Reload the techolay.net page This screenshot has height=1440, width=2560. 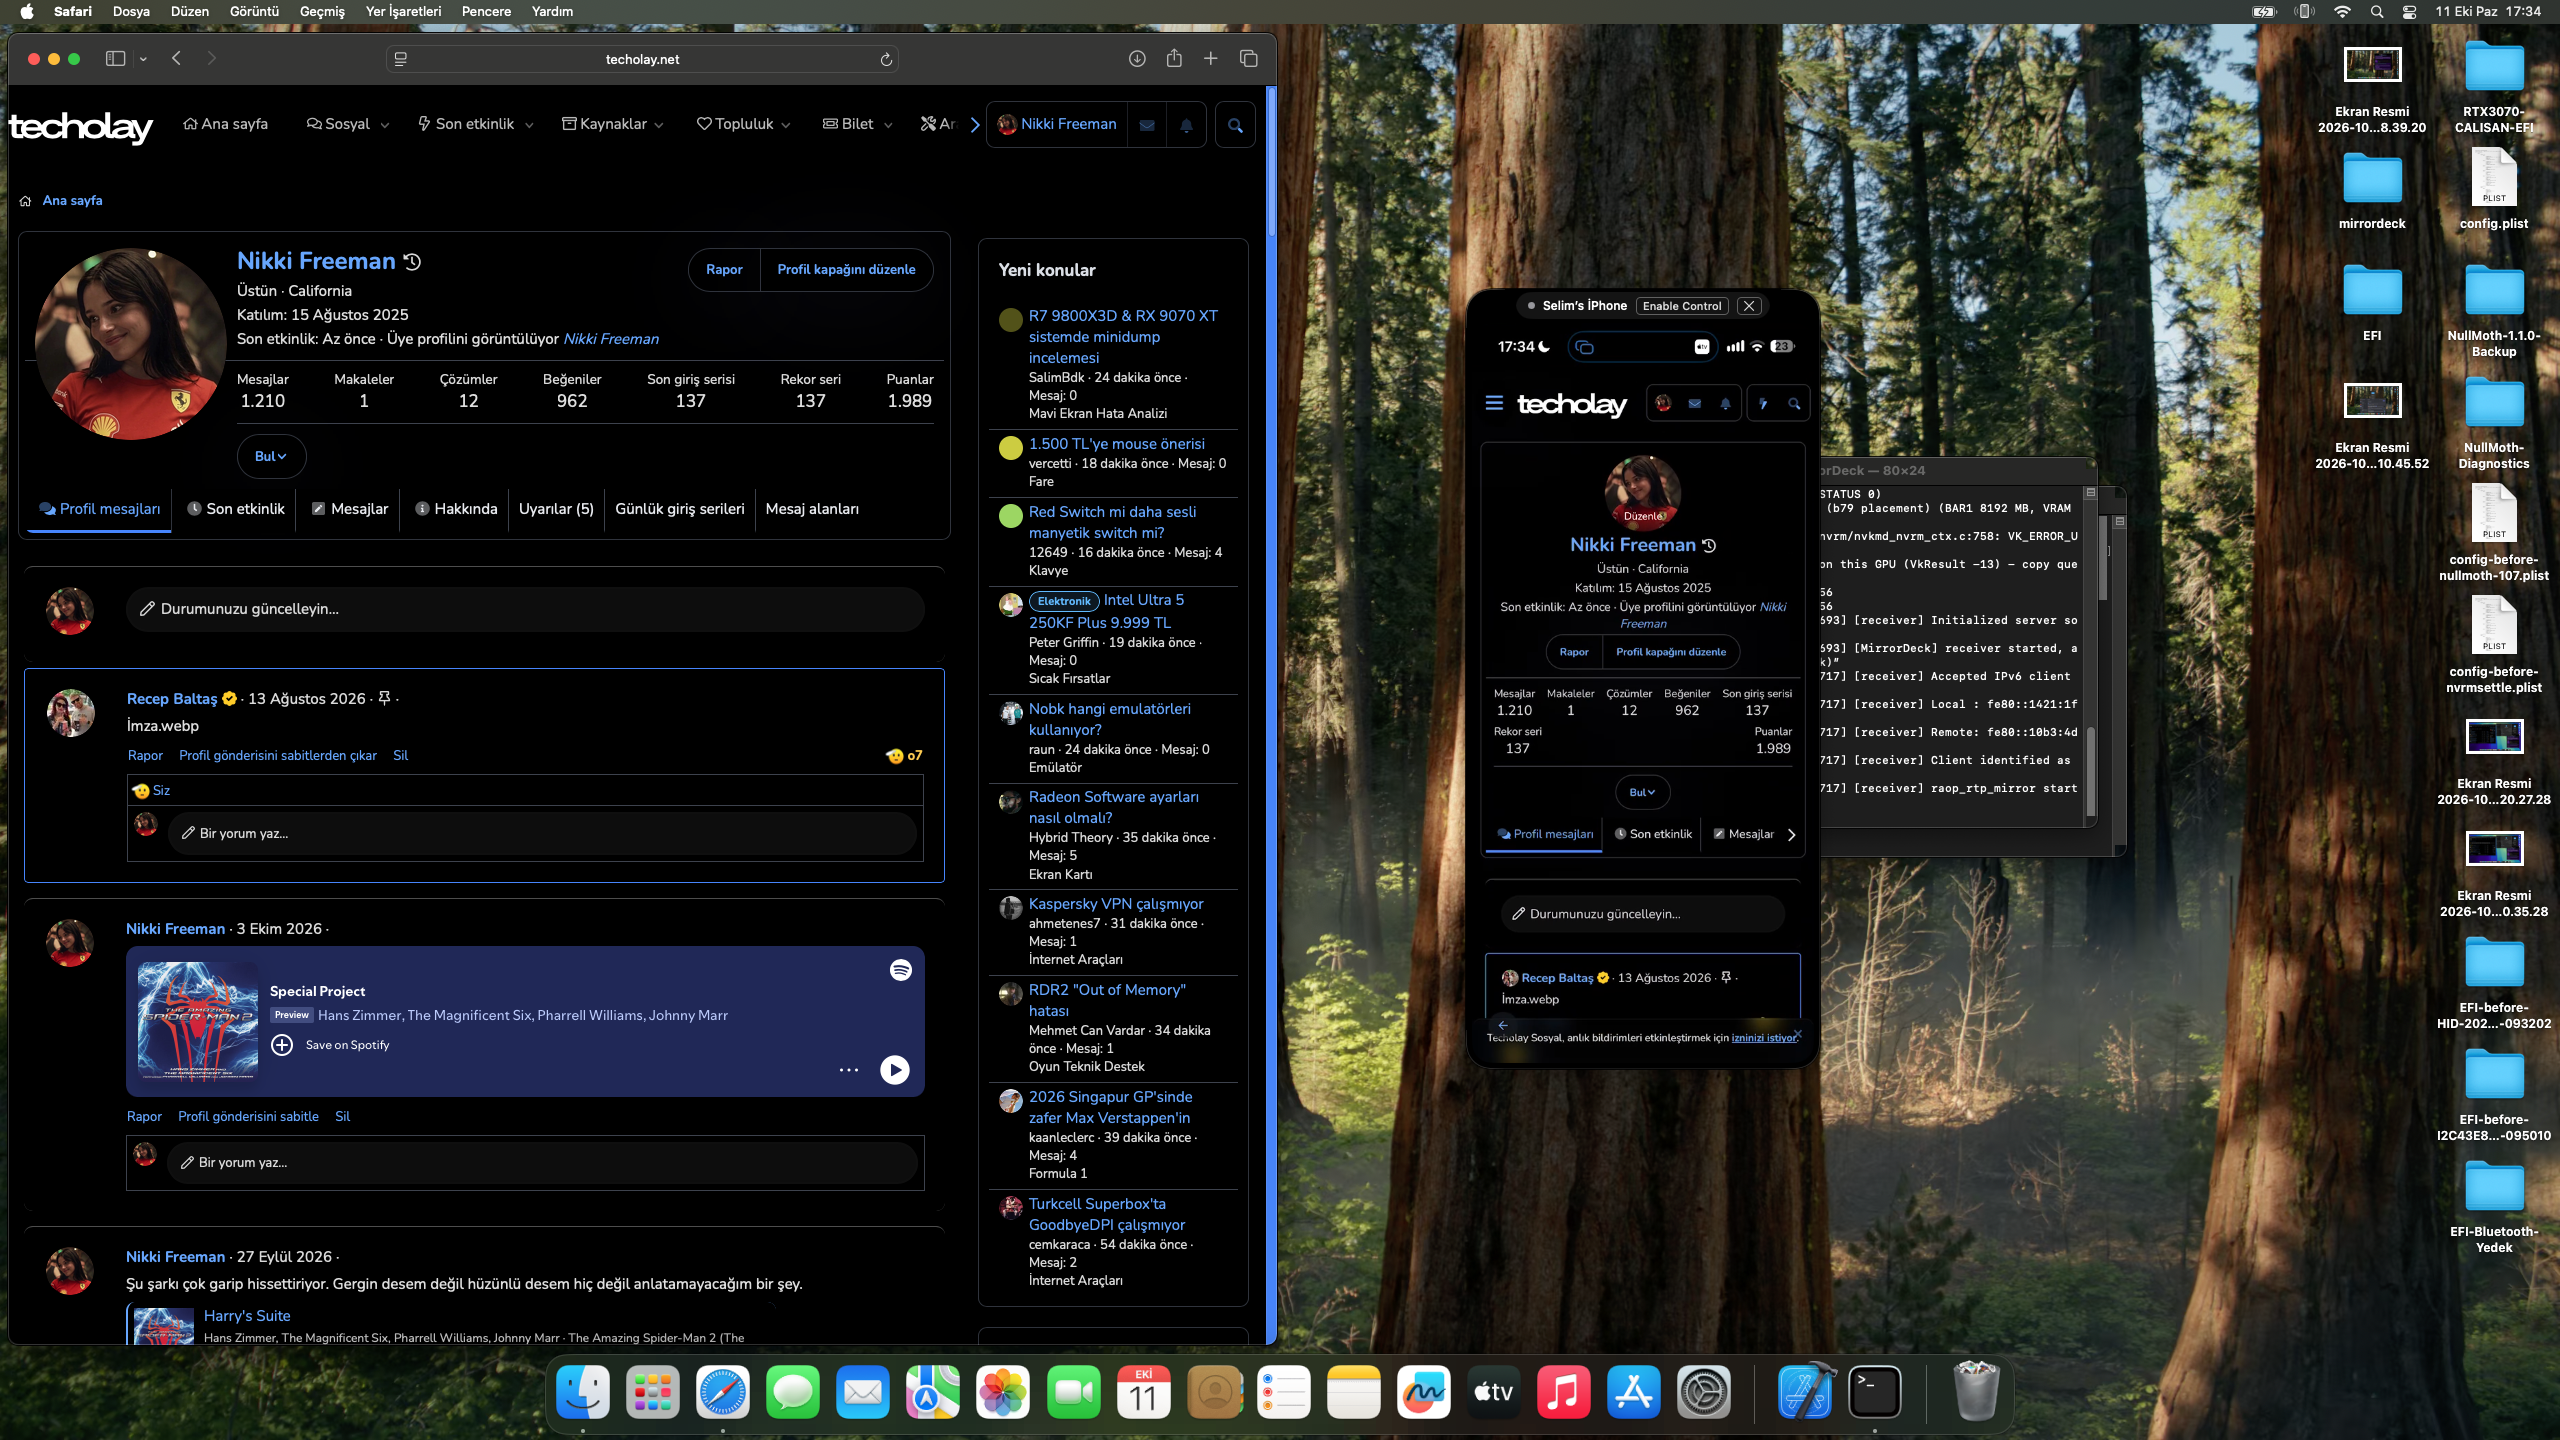885,60
